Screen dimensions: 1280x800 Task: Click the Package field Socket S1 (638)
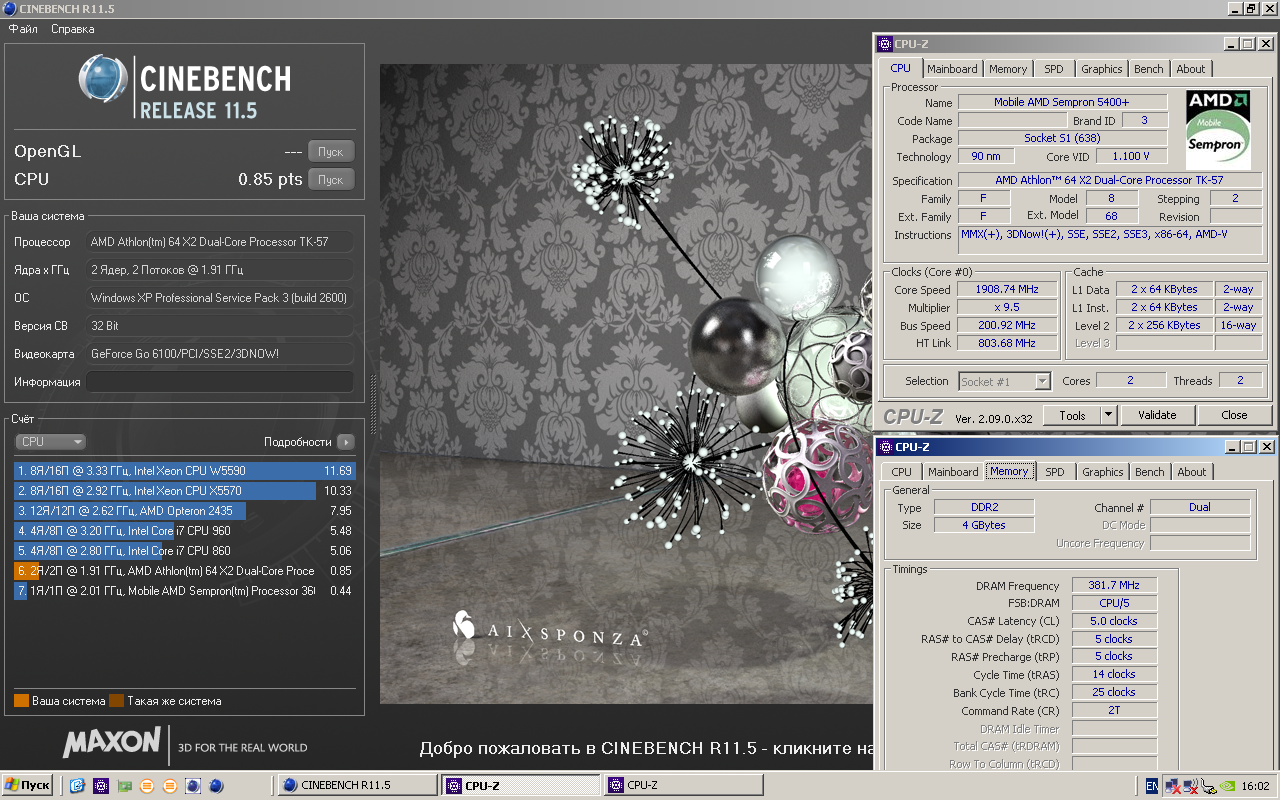(1063, 138)
